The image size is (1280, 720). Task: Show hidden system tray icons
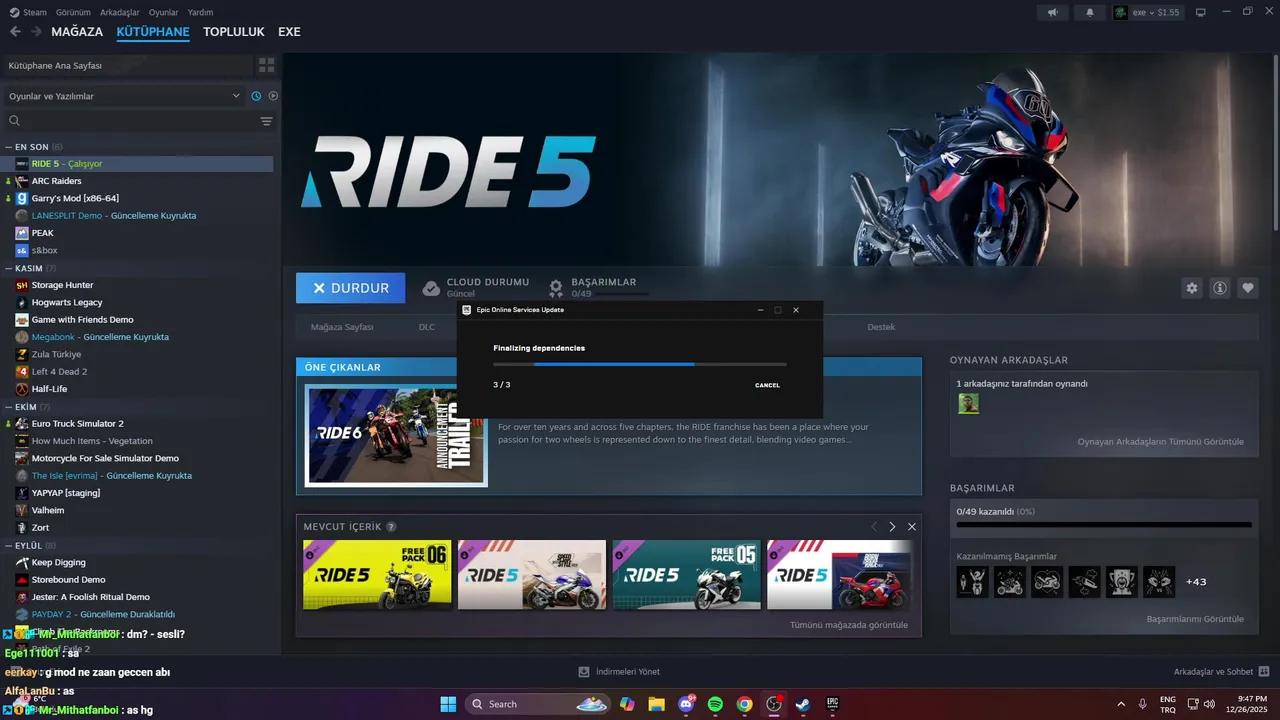click(1120, 704)
